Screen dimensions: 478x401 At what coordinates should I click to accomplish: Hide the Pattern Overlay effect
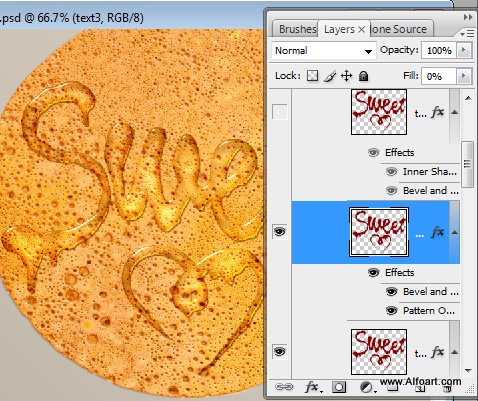[x=391, y=311]
